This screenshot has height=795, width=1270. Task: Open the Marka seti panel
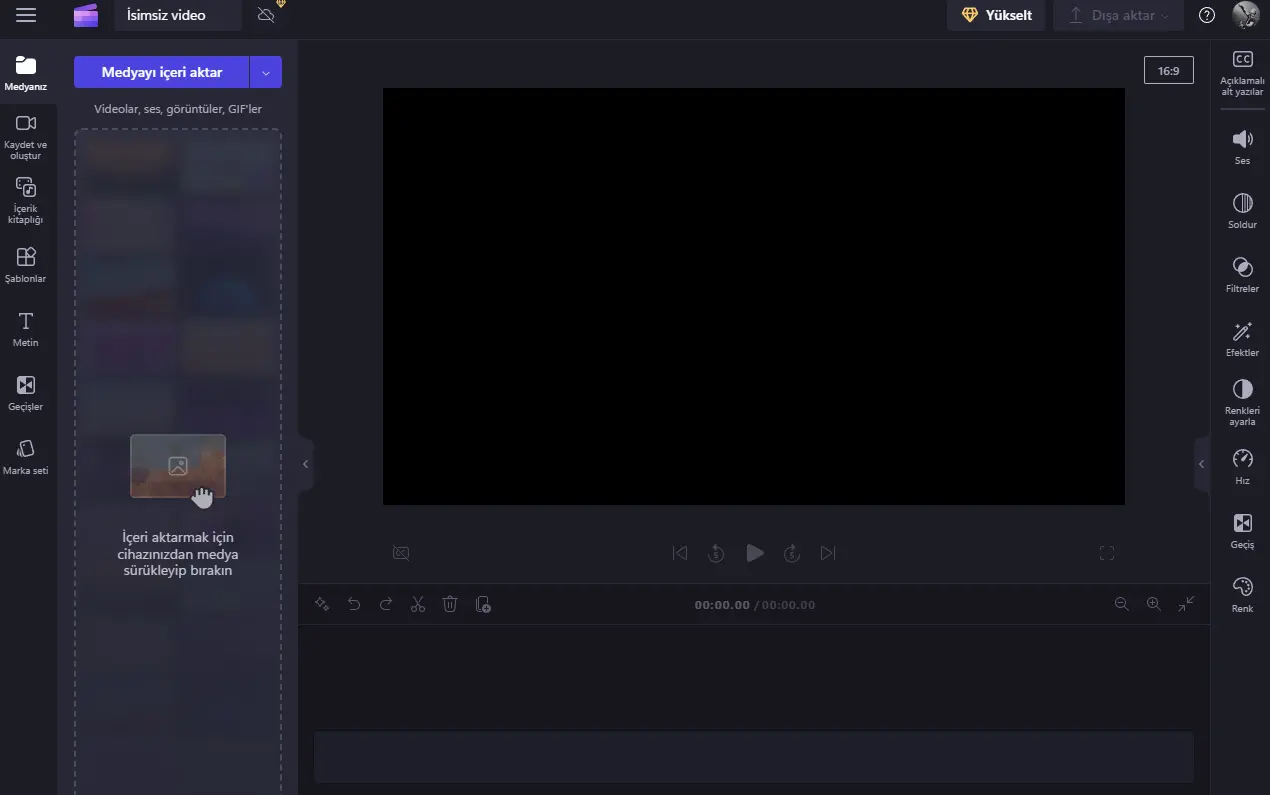[26, 457]
